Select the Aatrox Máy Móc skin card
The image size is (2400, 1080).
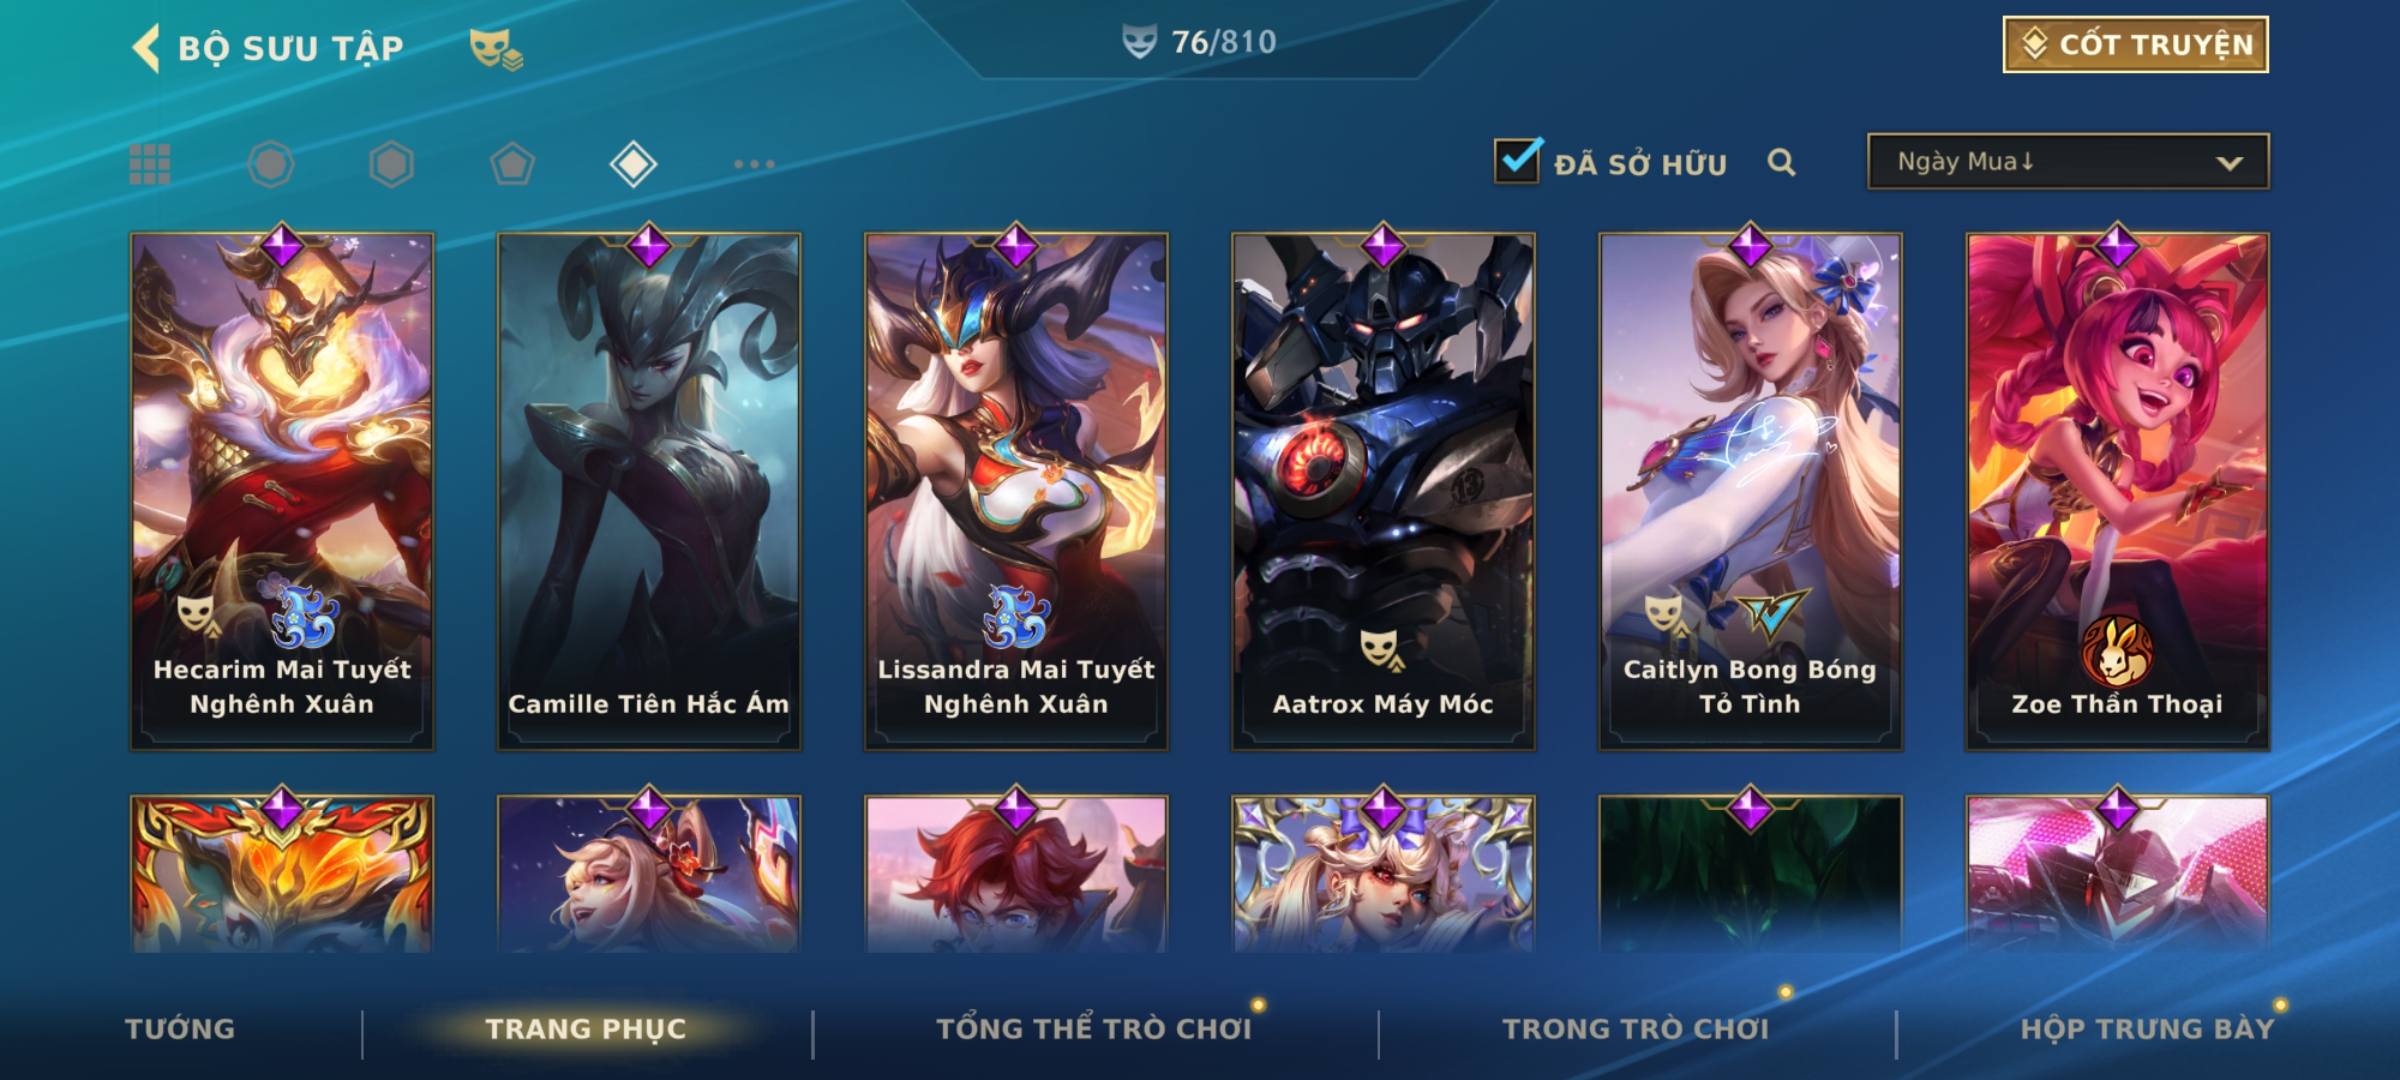(x=1383, y=491)
